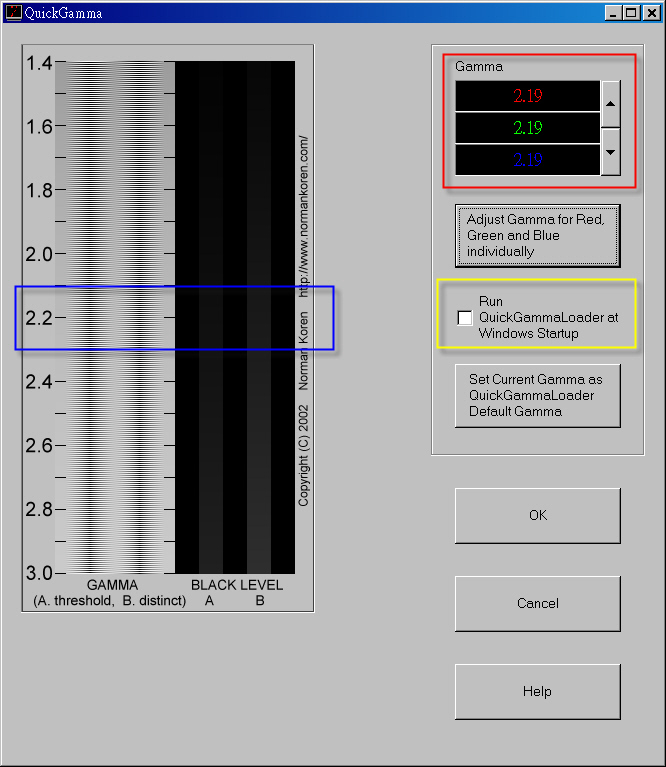The width and height of the screenshot is (666, 767).
Task: Click the 2.2 gamma scale label
Action: [x=39, y=318]
